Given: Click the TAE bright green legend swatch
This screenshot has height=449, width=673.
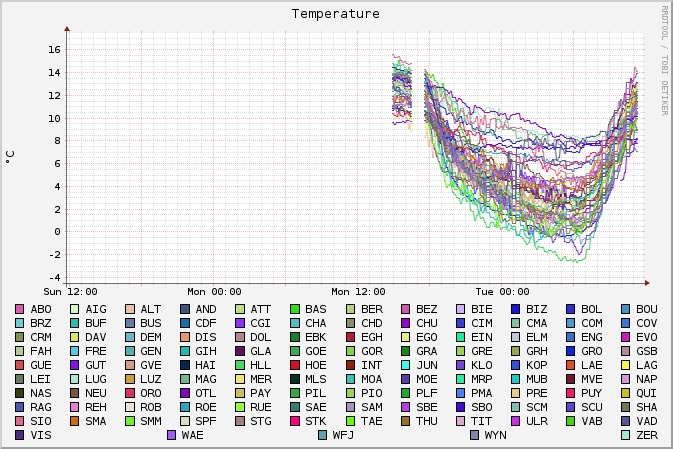Looking at the screenshot, I should [350, 421].
